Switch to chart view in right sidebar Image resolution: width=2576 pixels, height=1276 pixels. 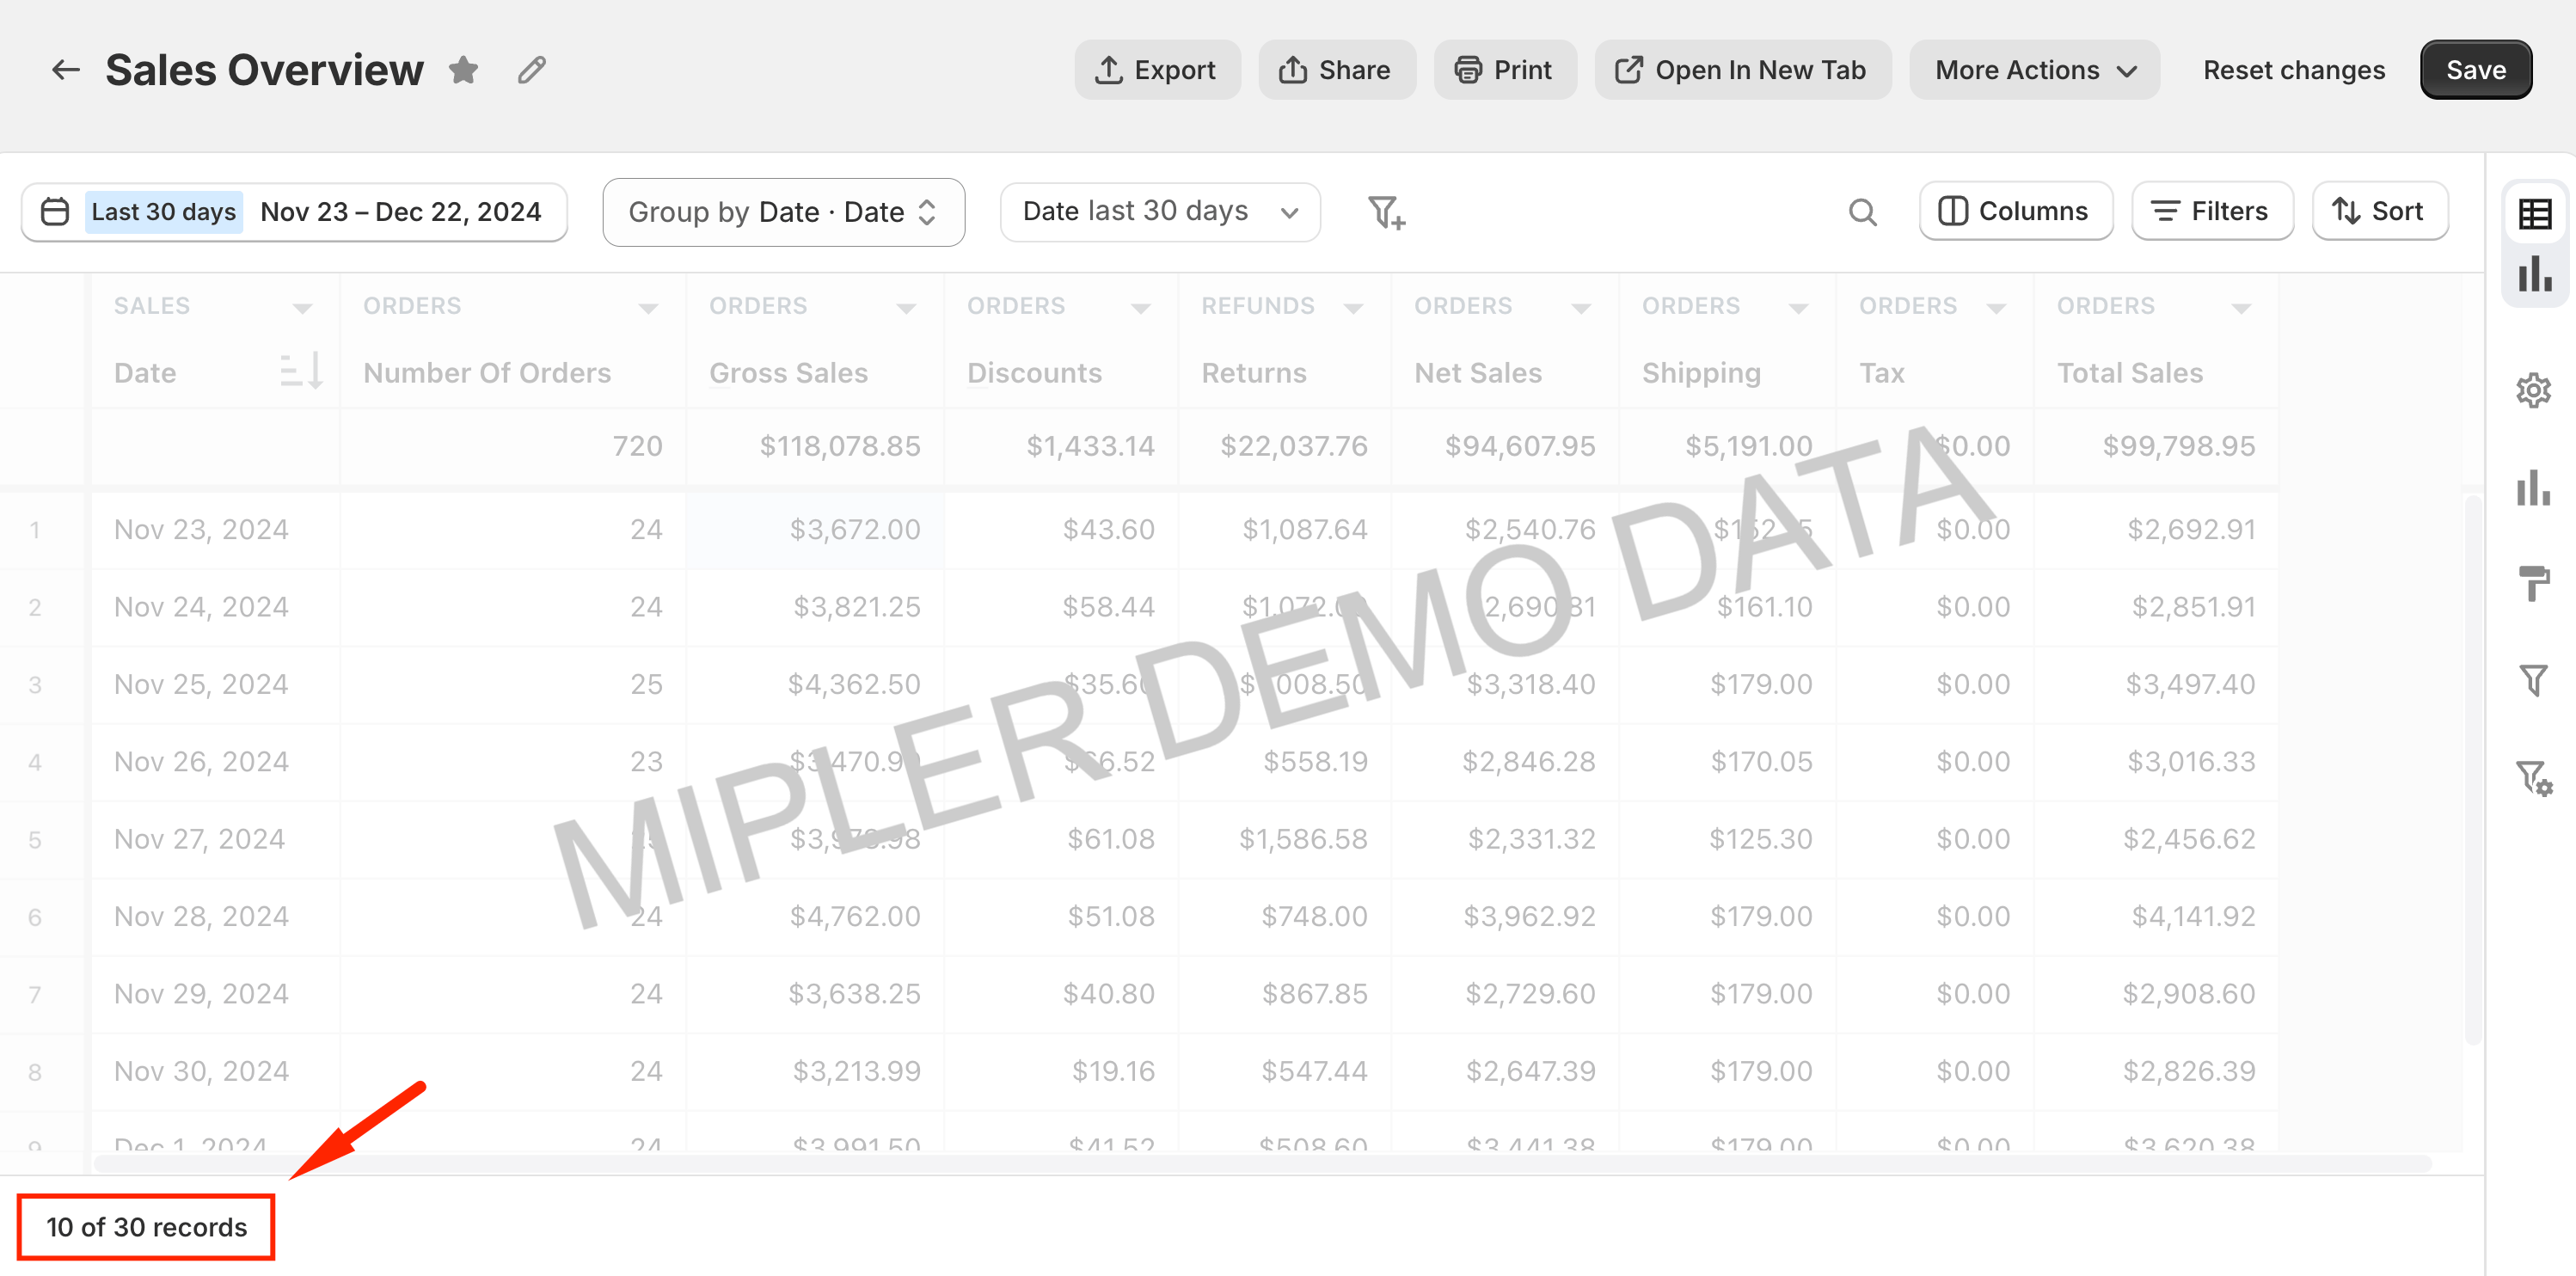[x=2534, y=274]
